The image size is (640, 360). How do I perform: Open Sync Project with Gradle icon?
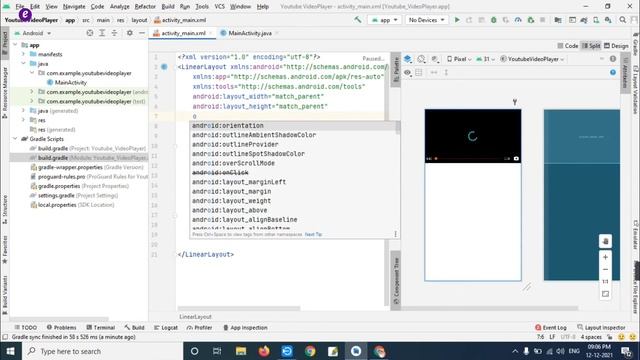click(x=584, y=20)
